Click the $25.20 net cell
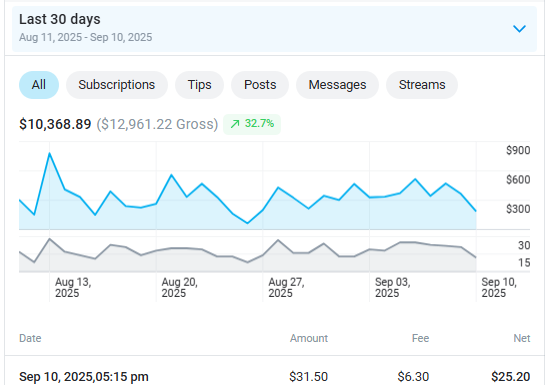Viewport: 549px width, 385px height. coord(510,377)
